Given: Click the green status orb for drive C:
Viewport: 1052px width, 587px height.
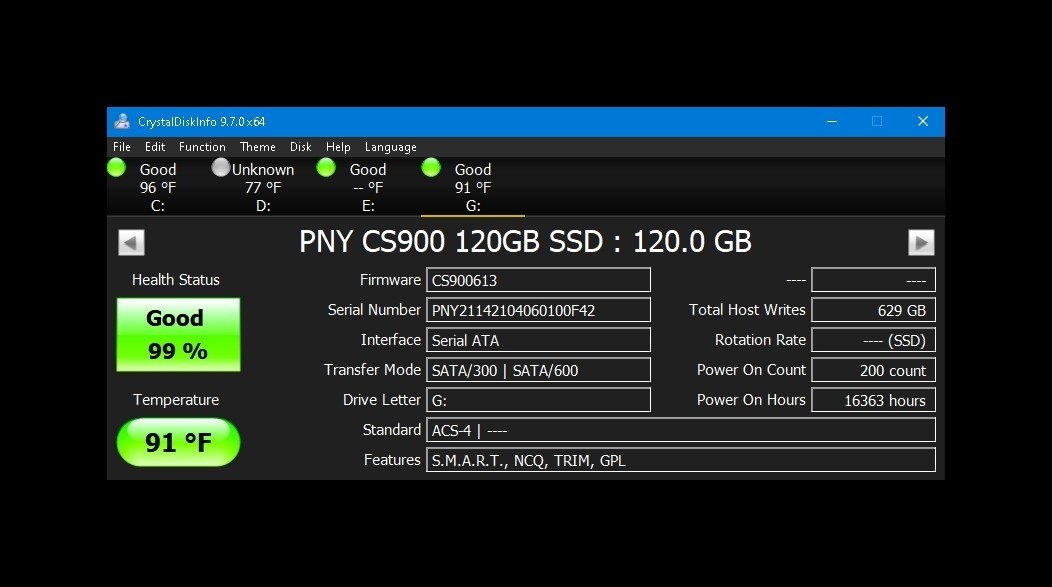Looking at the screenshot, I should coord(117,168).
